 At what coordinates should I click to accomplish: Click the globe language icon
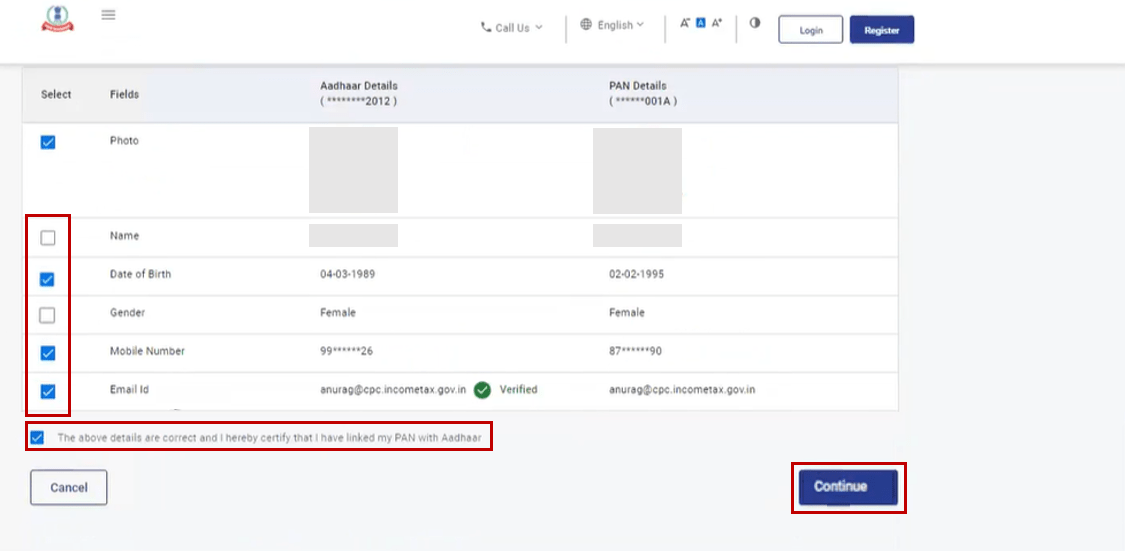click(x=586, y=25)
